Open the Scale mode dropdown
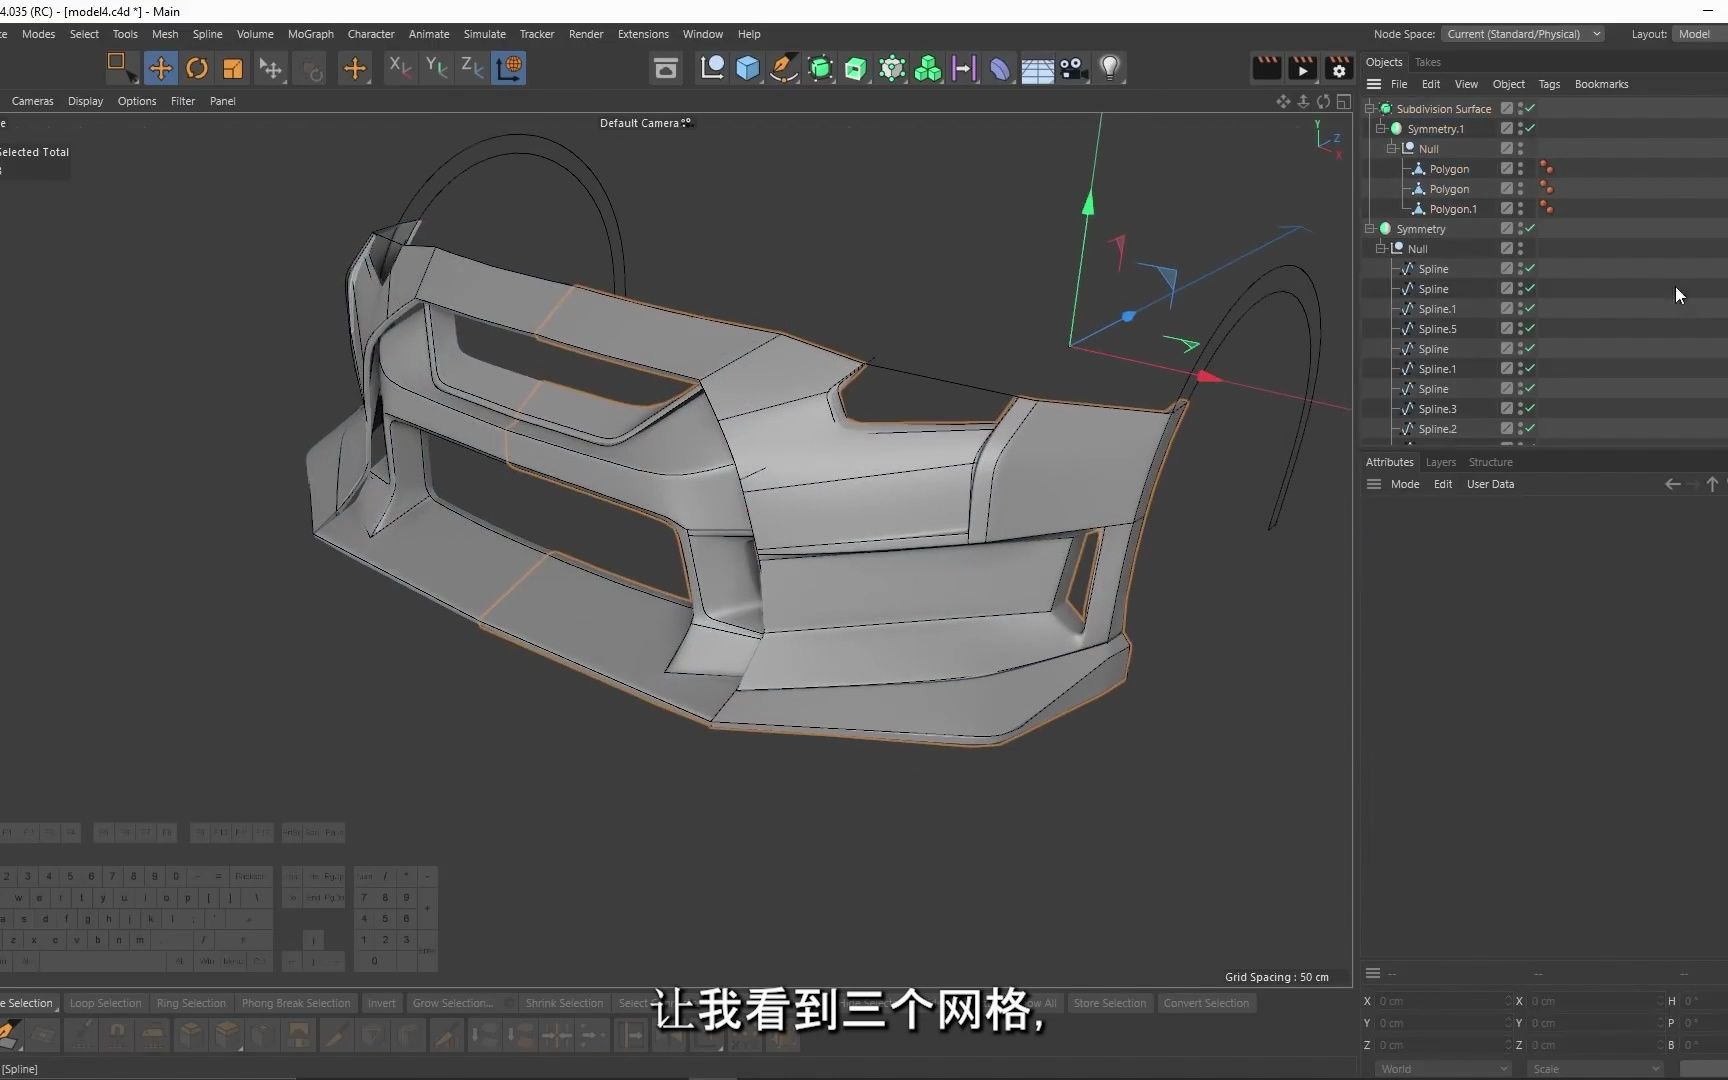 (x=1593, y=1069)
